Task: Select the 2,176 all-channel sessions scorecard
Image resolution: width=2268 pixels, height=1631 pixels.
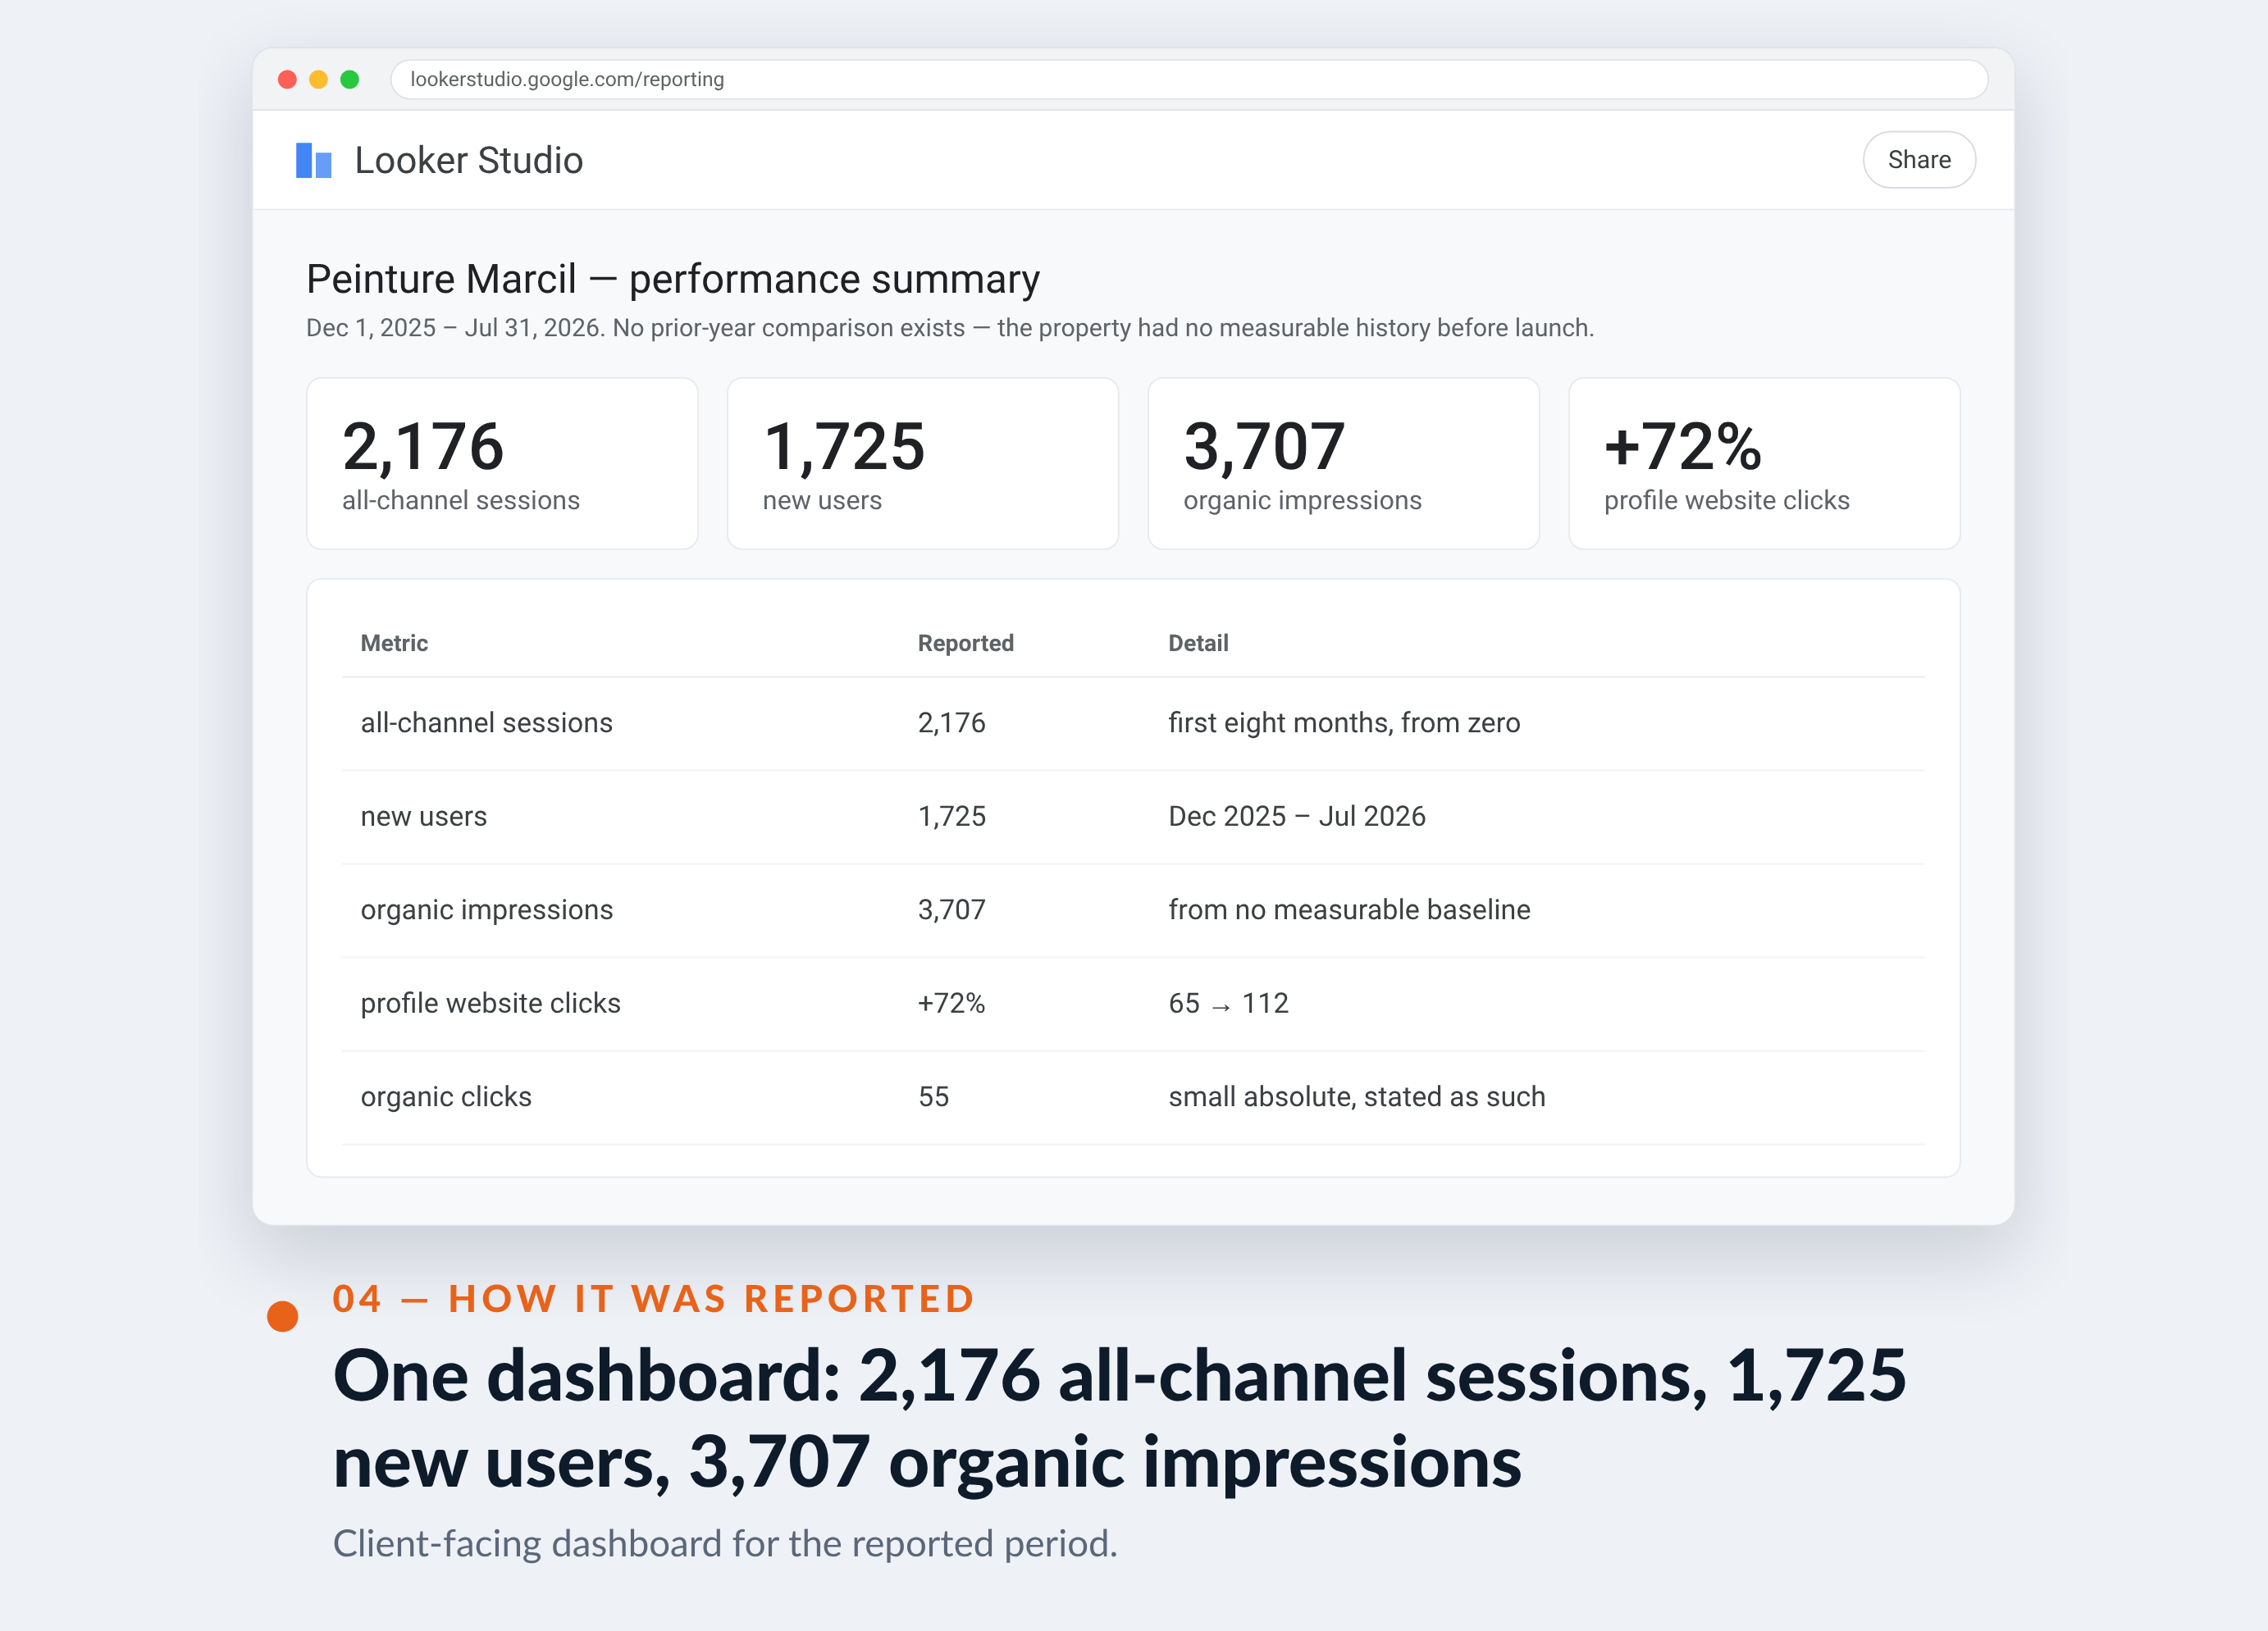Action: pos(502,463)
